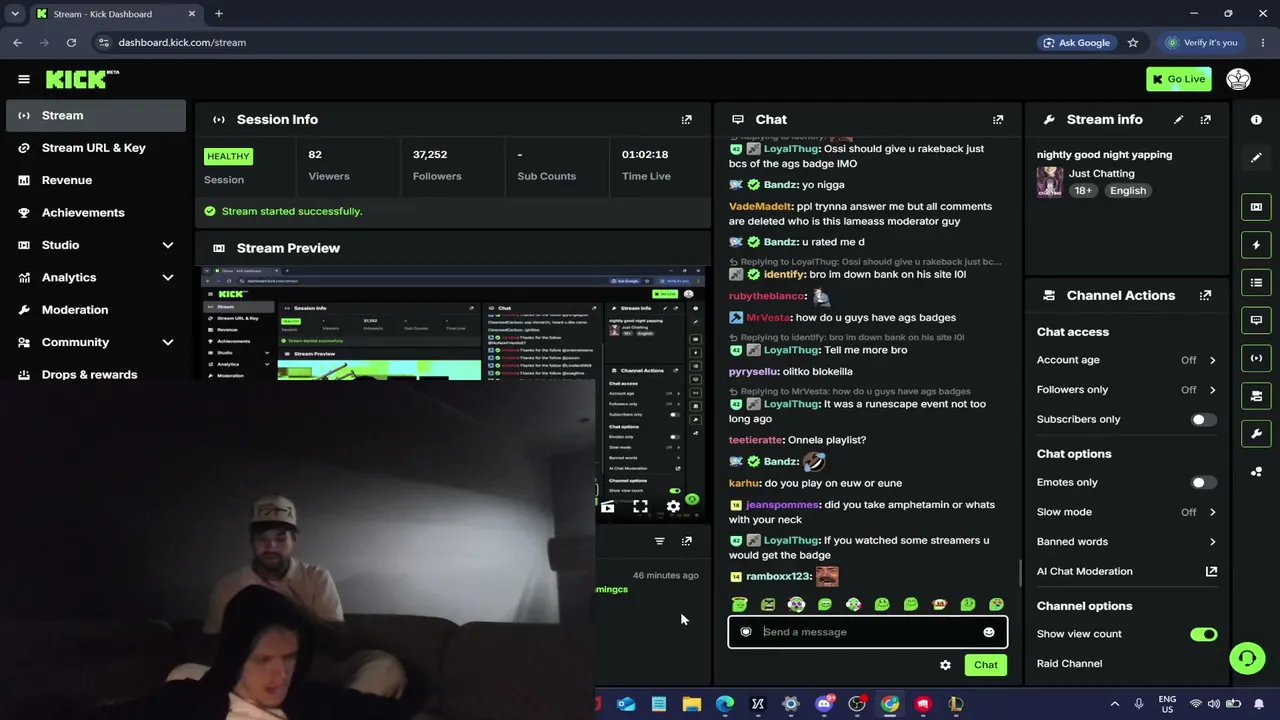
Task: Click the chat panel scrollbar
Action: (x=1020, y=574)
